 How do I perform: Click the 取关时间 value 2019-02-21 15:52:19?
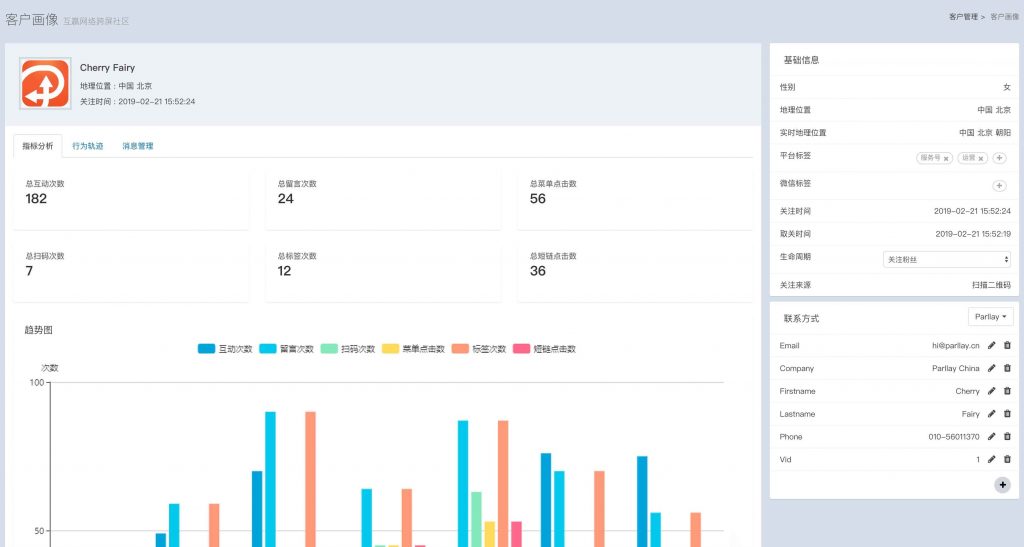[x=973, y=234]
